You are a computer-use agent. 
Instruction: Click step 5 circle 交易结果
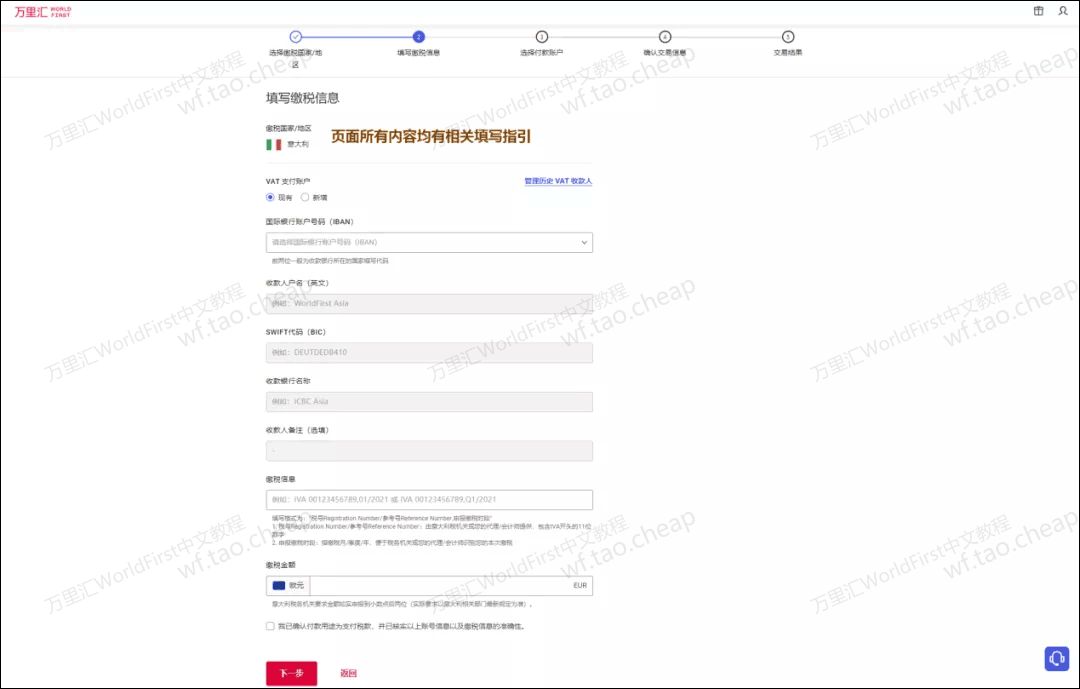(x=788, y=37)
